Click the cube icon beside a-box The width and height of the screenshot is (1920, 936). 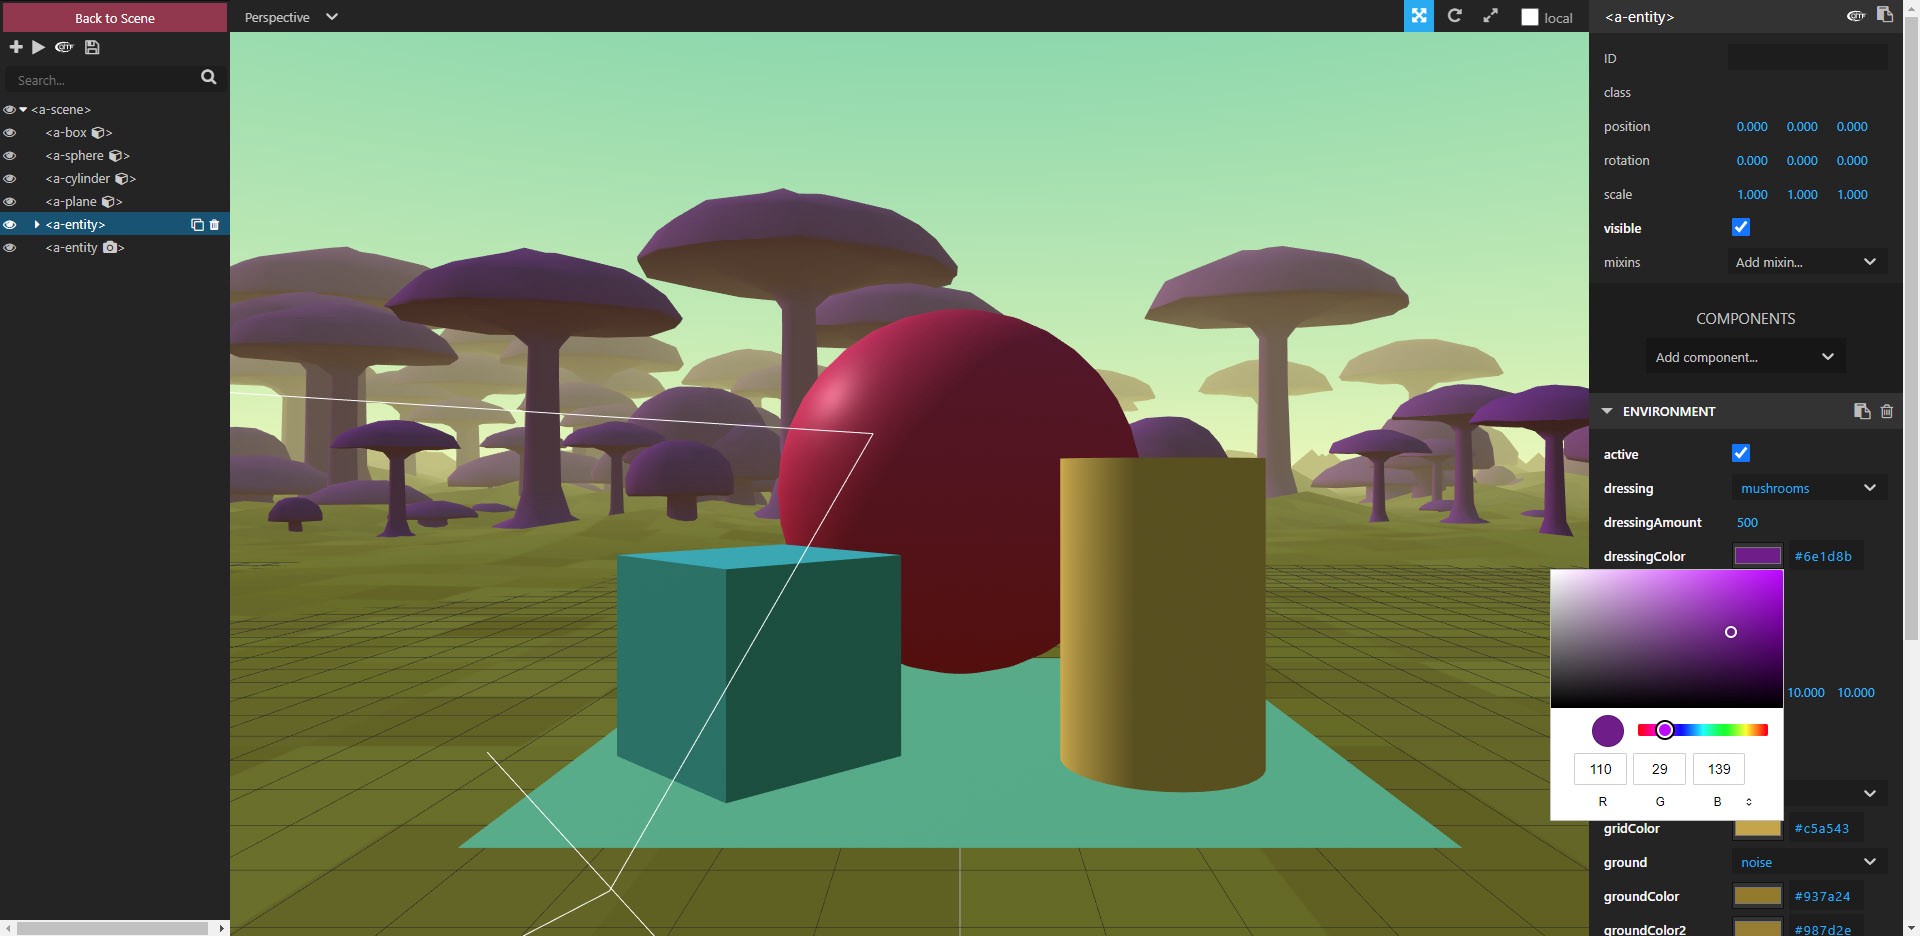pyautogui.click(x=99, y=133)
